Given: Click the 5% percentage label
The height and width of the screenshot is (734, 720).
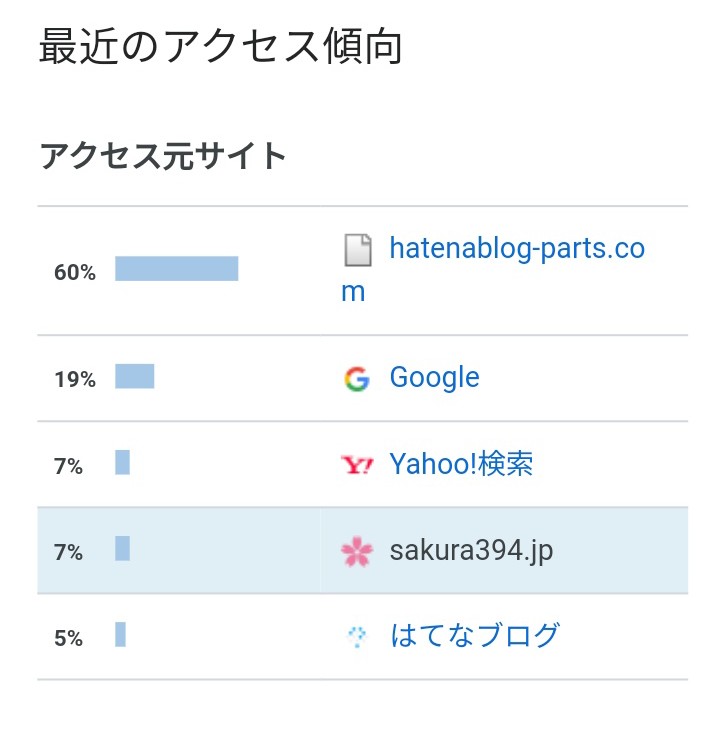Looking at the screenshot, I should click(x=68, y=639).
